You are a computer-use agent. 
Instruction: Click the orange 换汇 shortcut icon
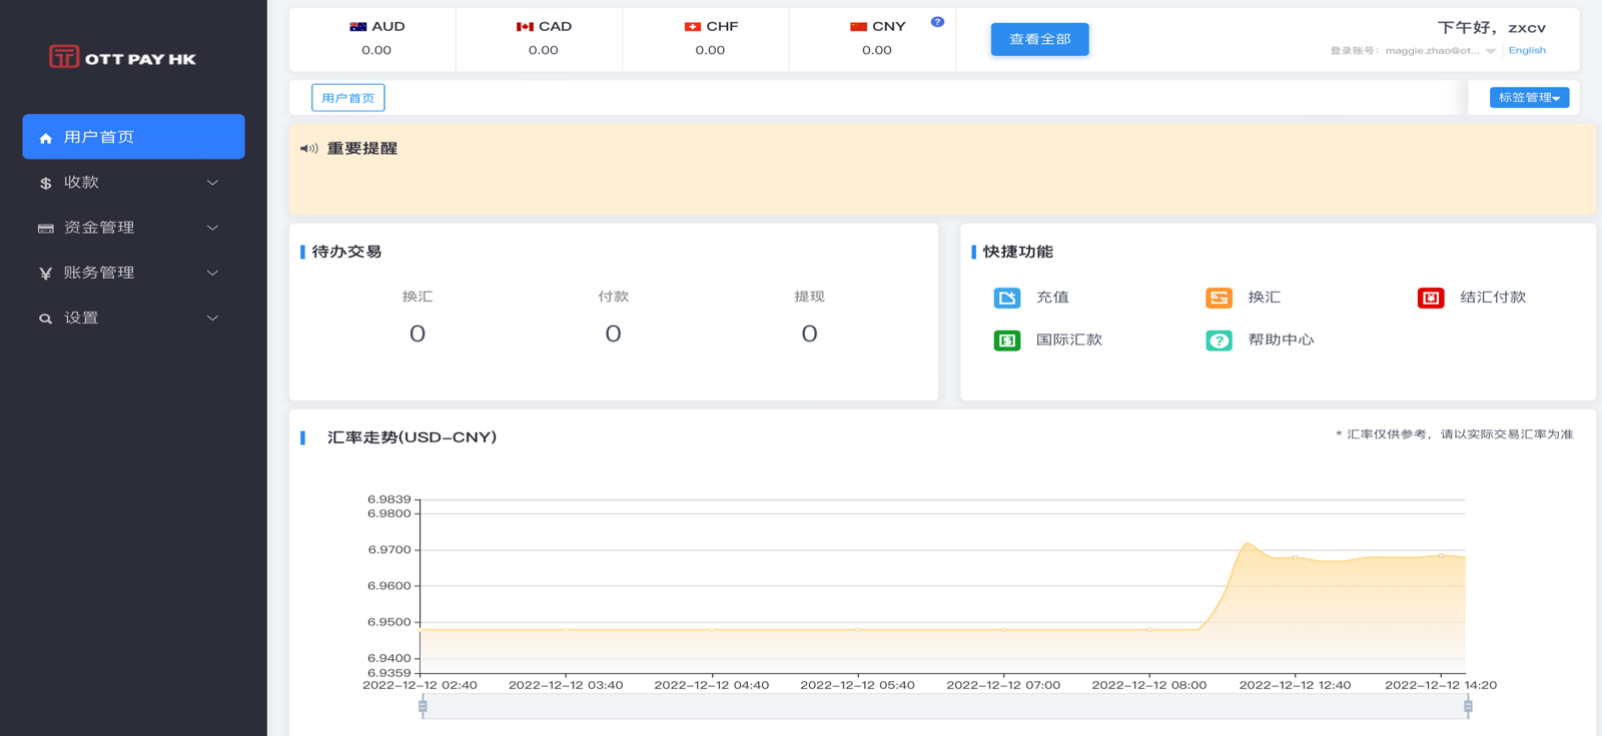1219,298
